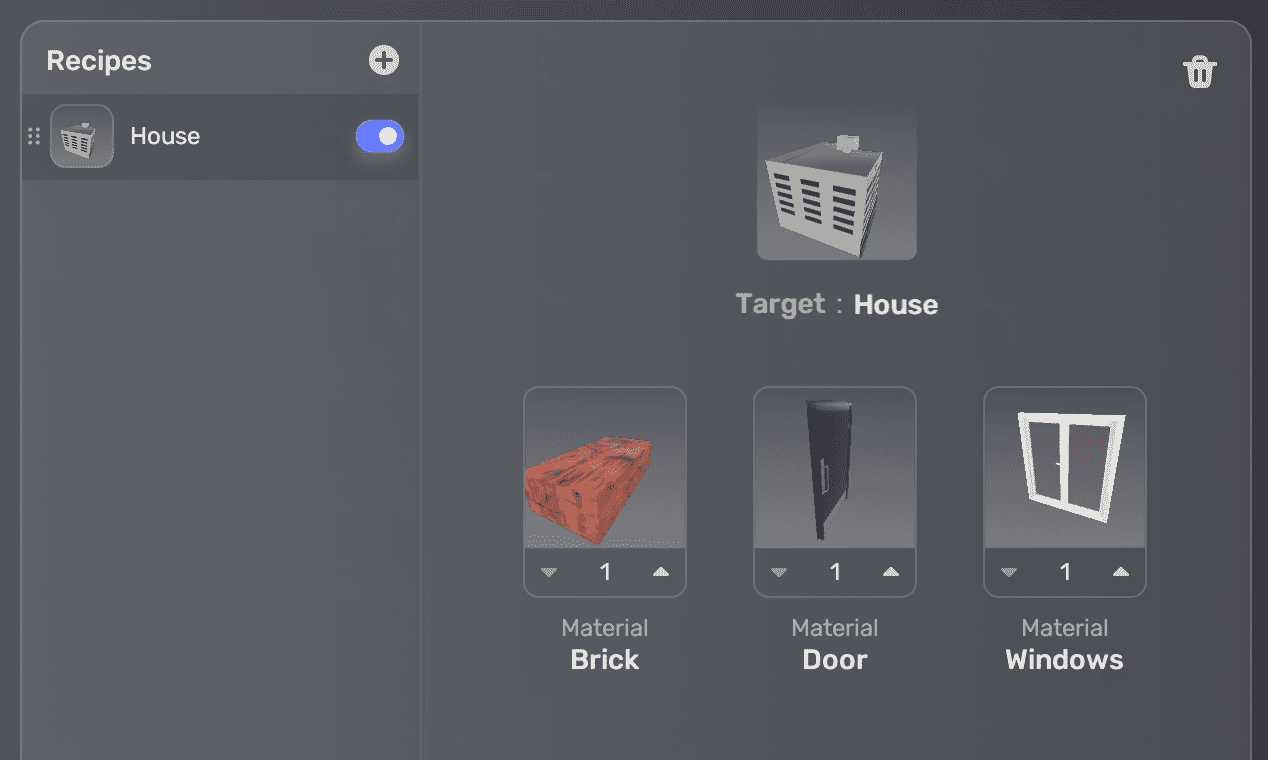
Task: Select the House recipe row
Action: [x=220, y=137]
